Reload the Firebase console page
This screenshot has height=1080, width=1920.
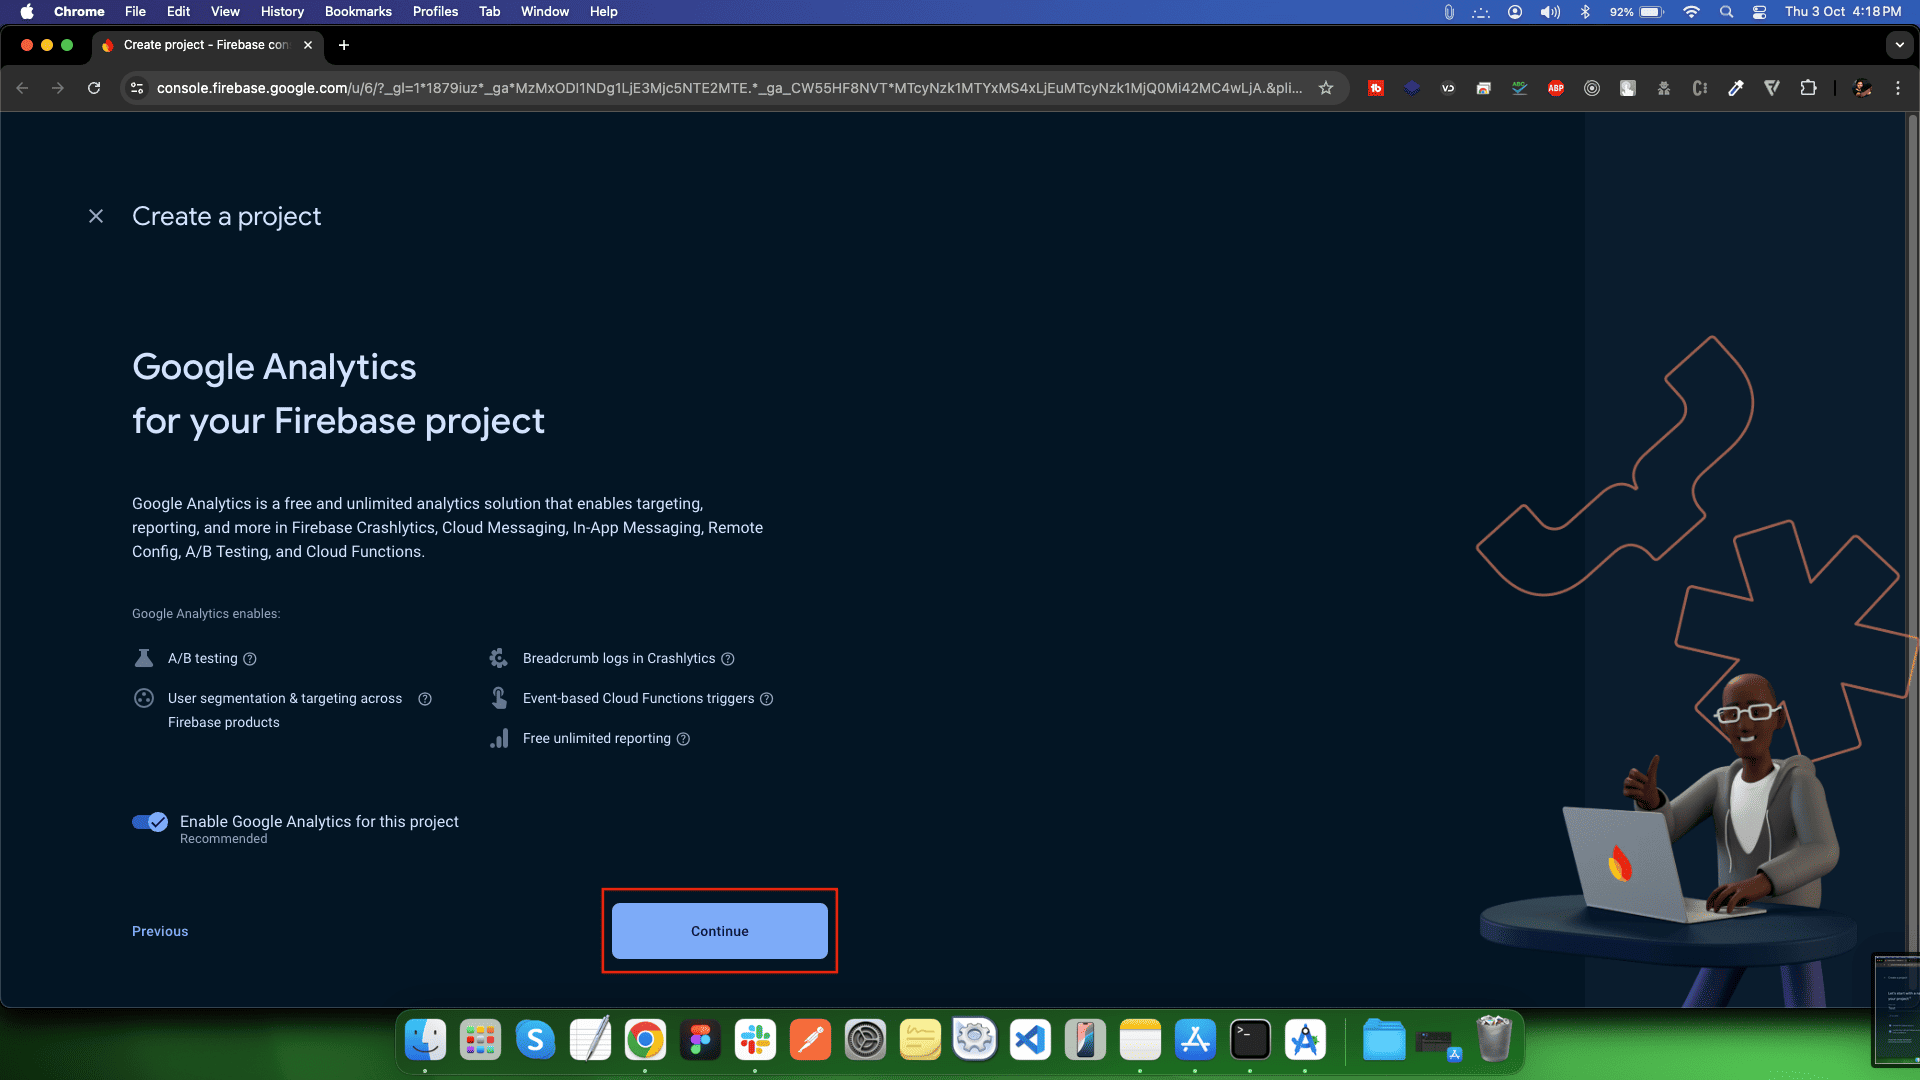(x=94, y=88)
